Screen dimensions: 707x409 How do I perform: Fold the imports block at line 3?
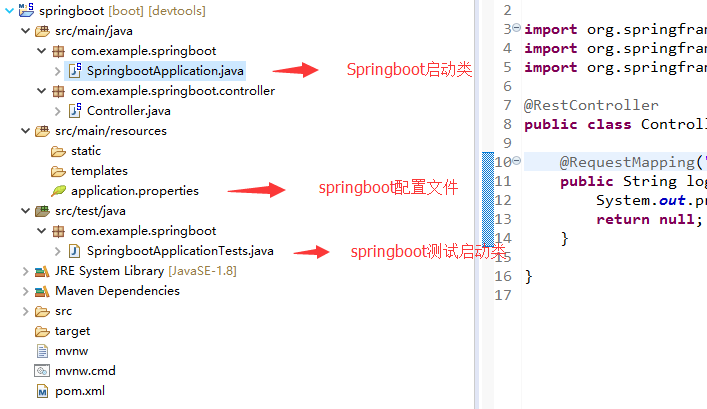[517, 28]
